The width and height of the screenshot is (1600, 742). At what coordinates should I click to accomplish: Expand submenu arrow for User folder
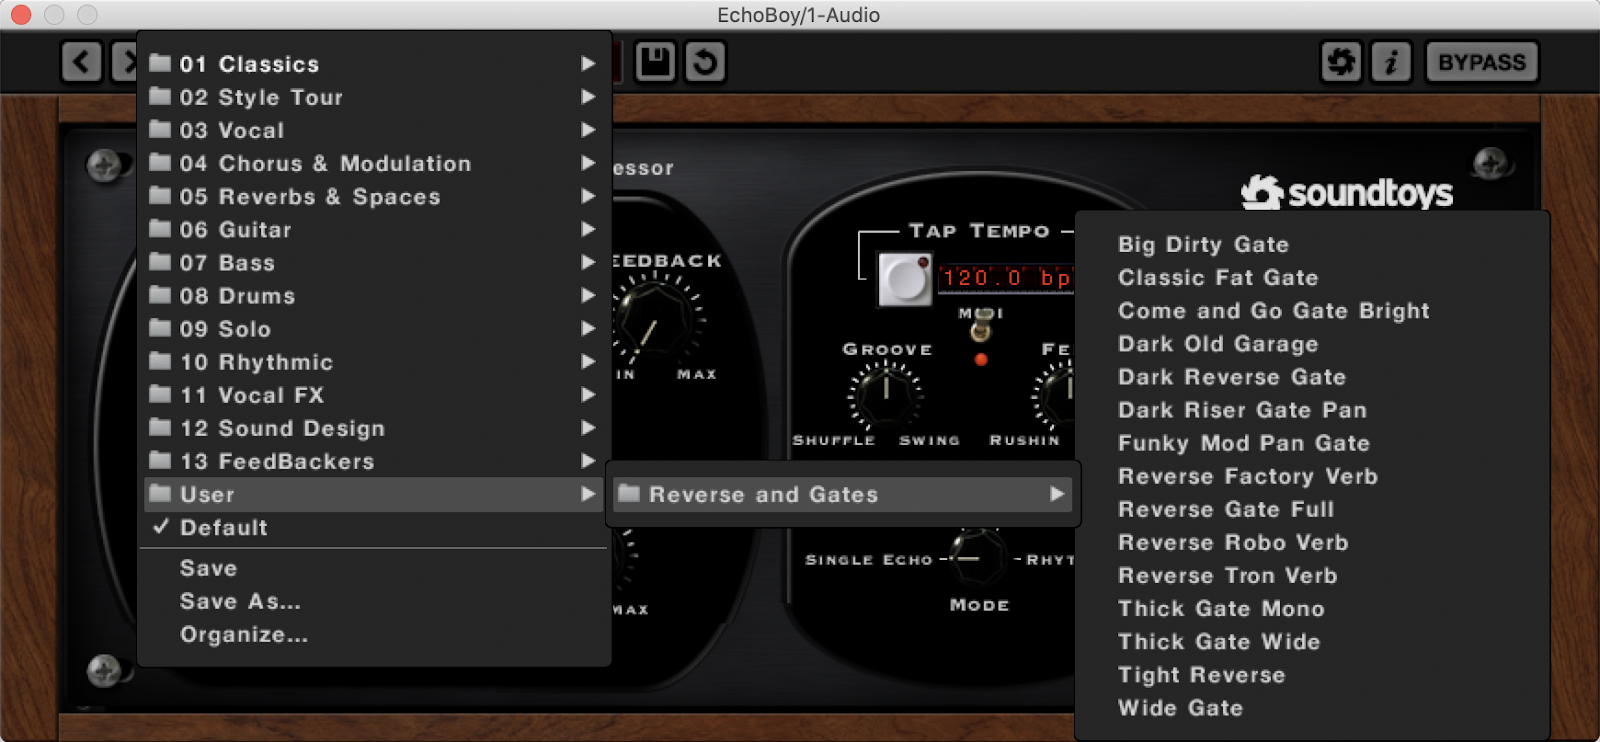click(x=588, y=493)
